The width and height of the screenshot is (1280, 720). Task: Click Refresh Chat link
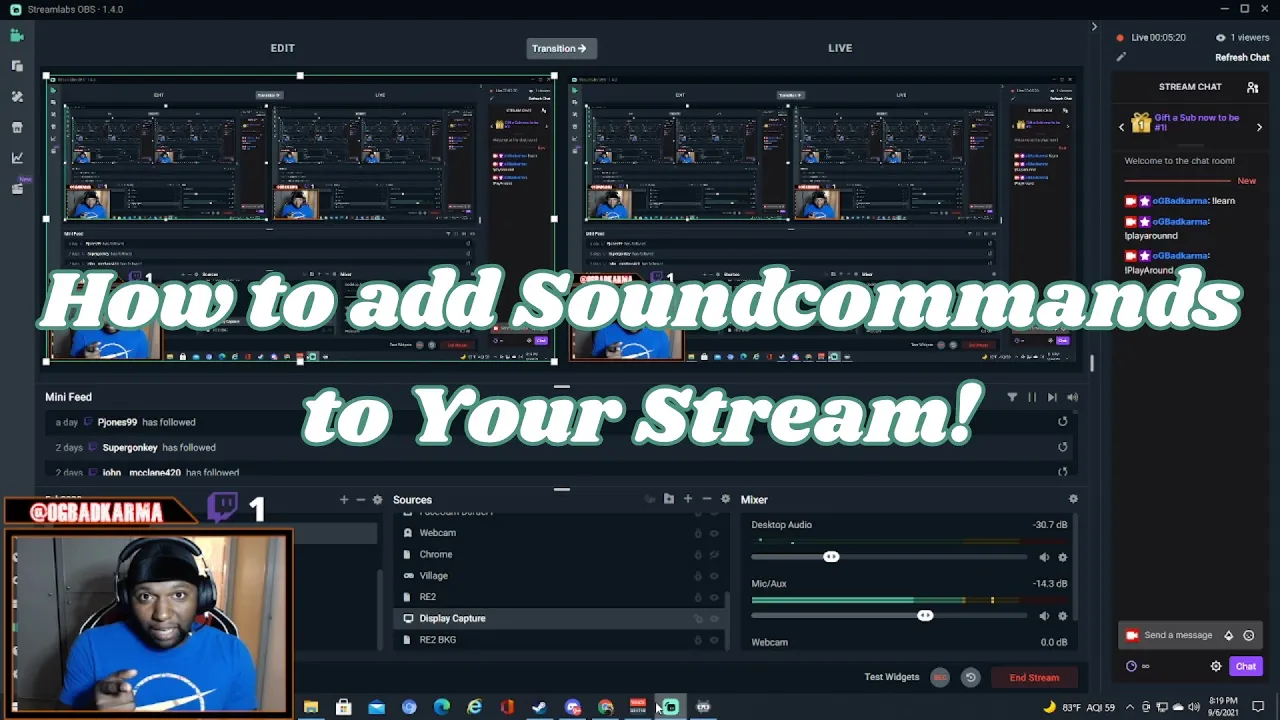(1242, 58)
